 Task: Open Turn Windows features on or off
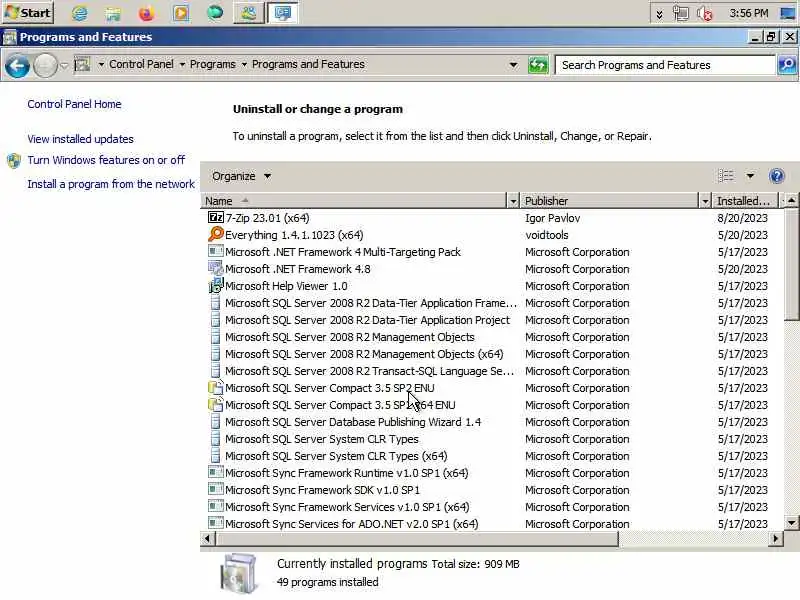[106, 160]
